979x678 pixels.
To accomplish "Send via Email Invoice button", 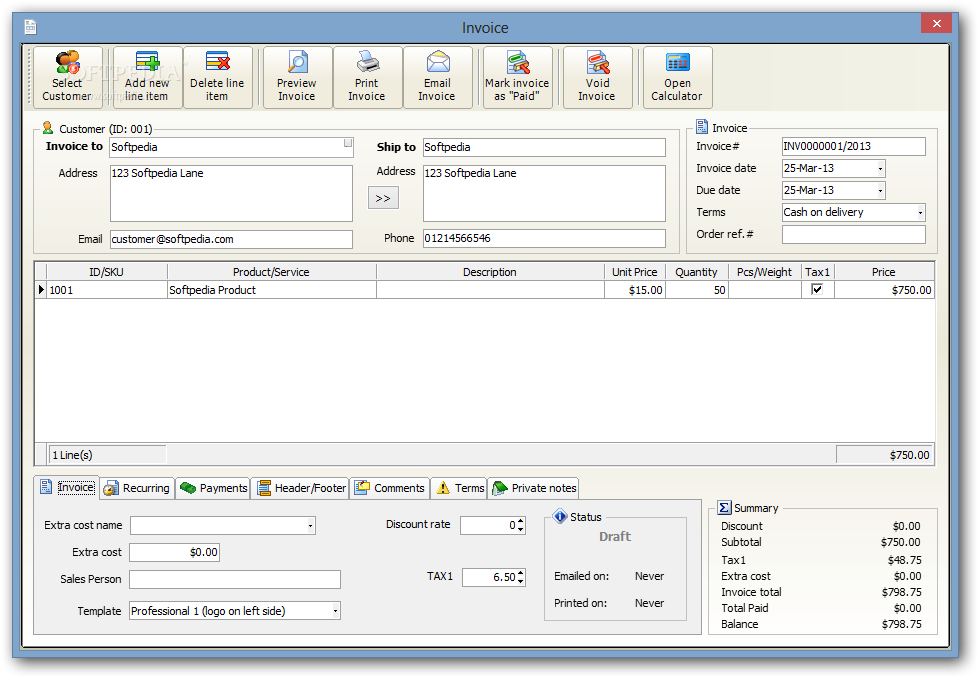I will [437, 77].
